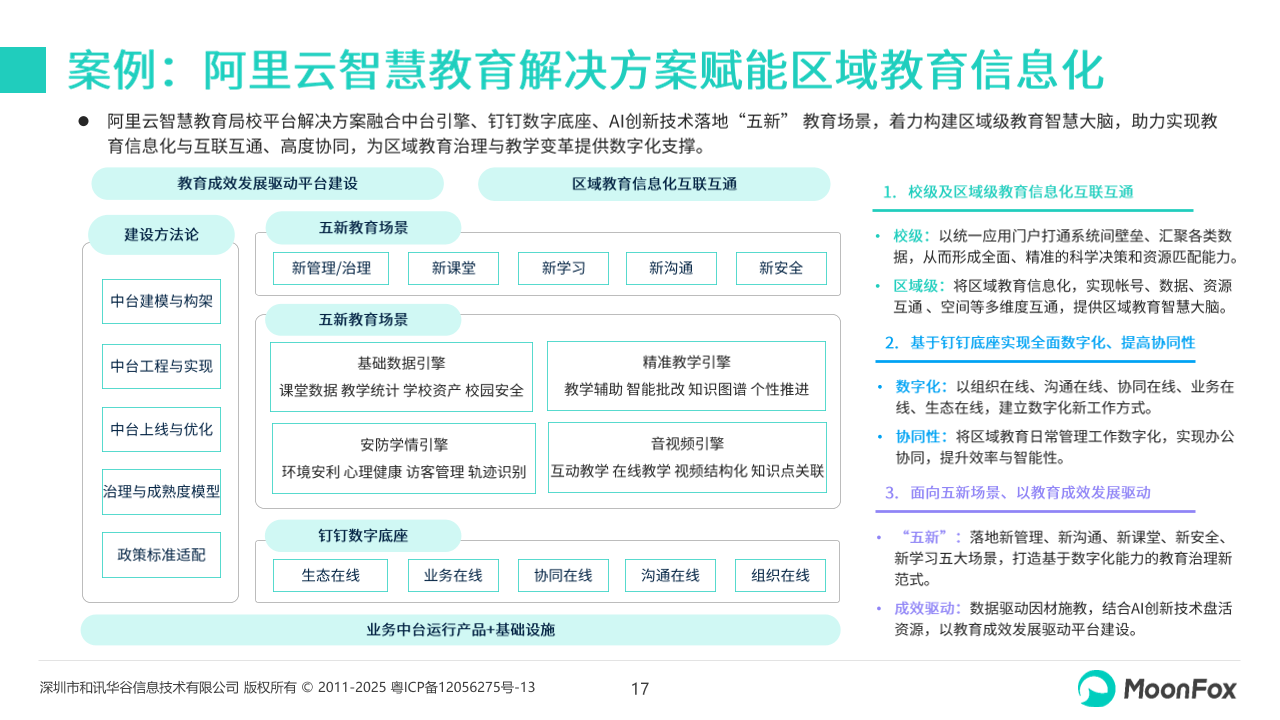Click the 政策标准适配 box

coord(161,554)
